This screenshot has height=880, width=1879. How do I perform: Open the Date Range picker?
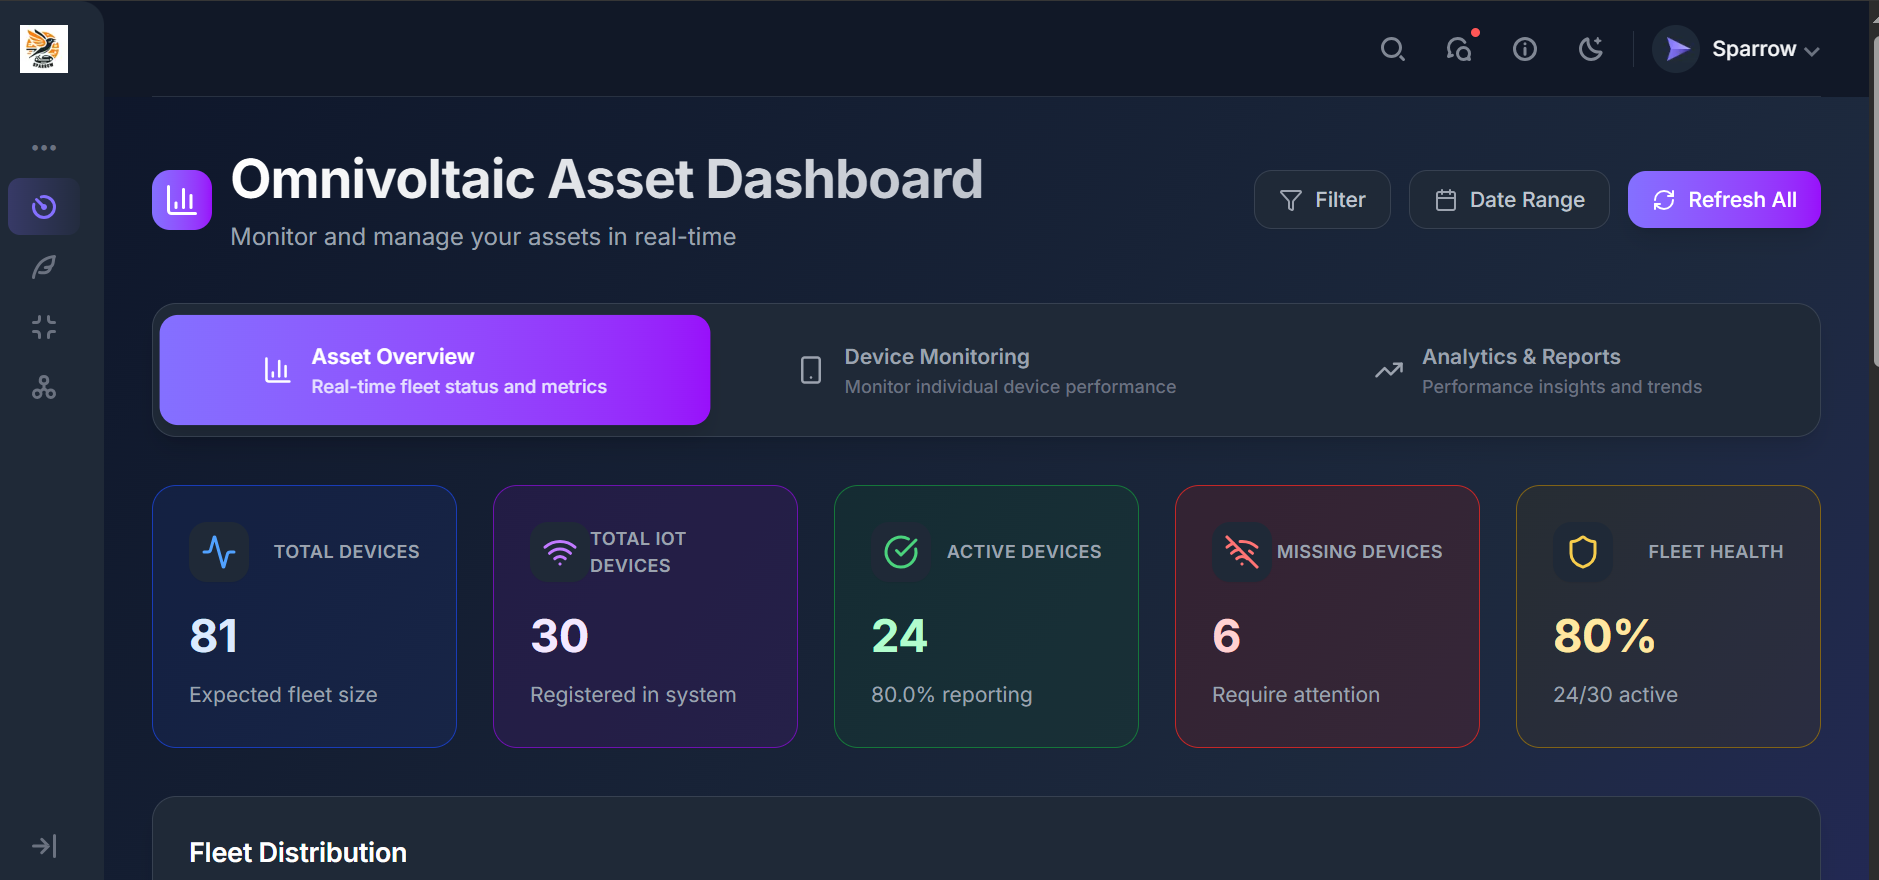[1509, 200]
